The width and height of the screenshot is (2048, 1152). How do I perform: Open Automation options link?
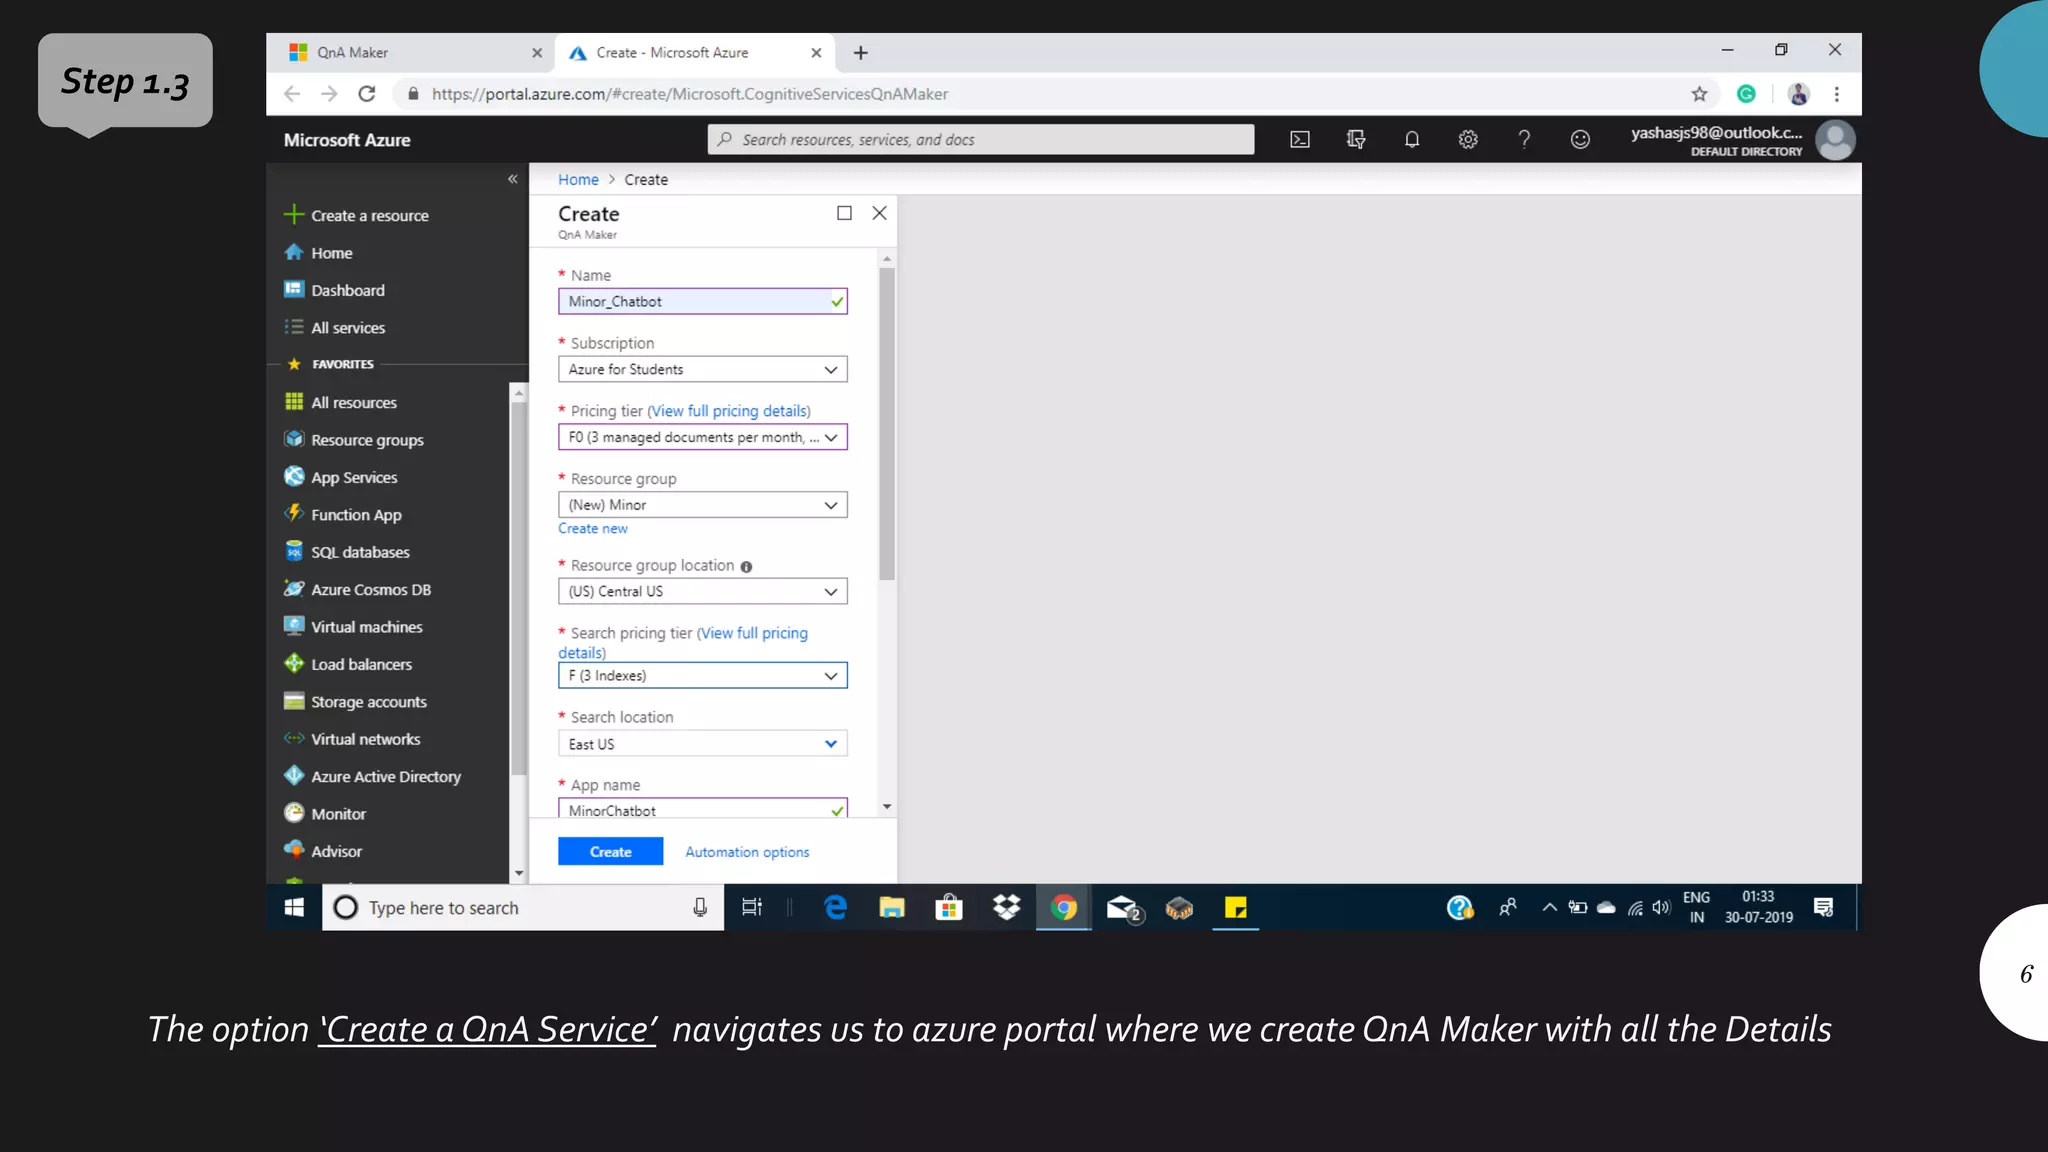click(x=747, y=852)
